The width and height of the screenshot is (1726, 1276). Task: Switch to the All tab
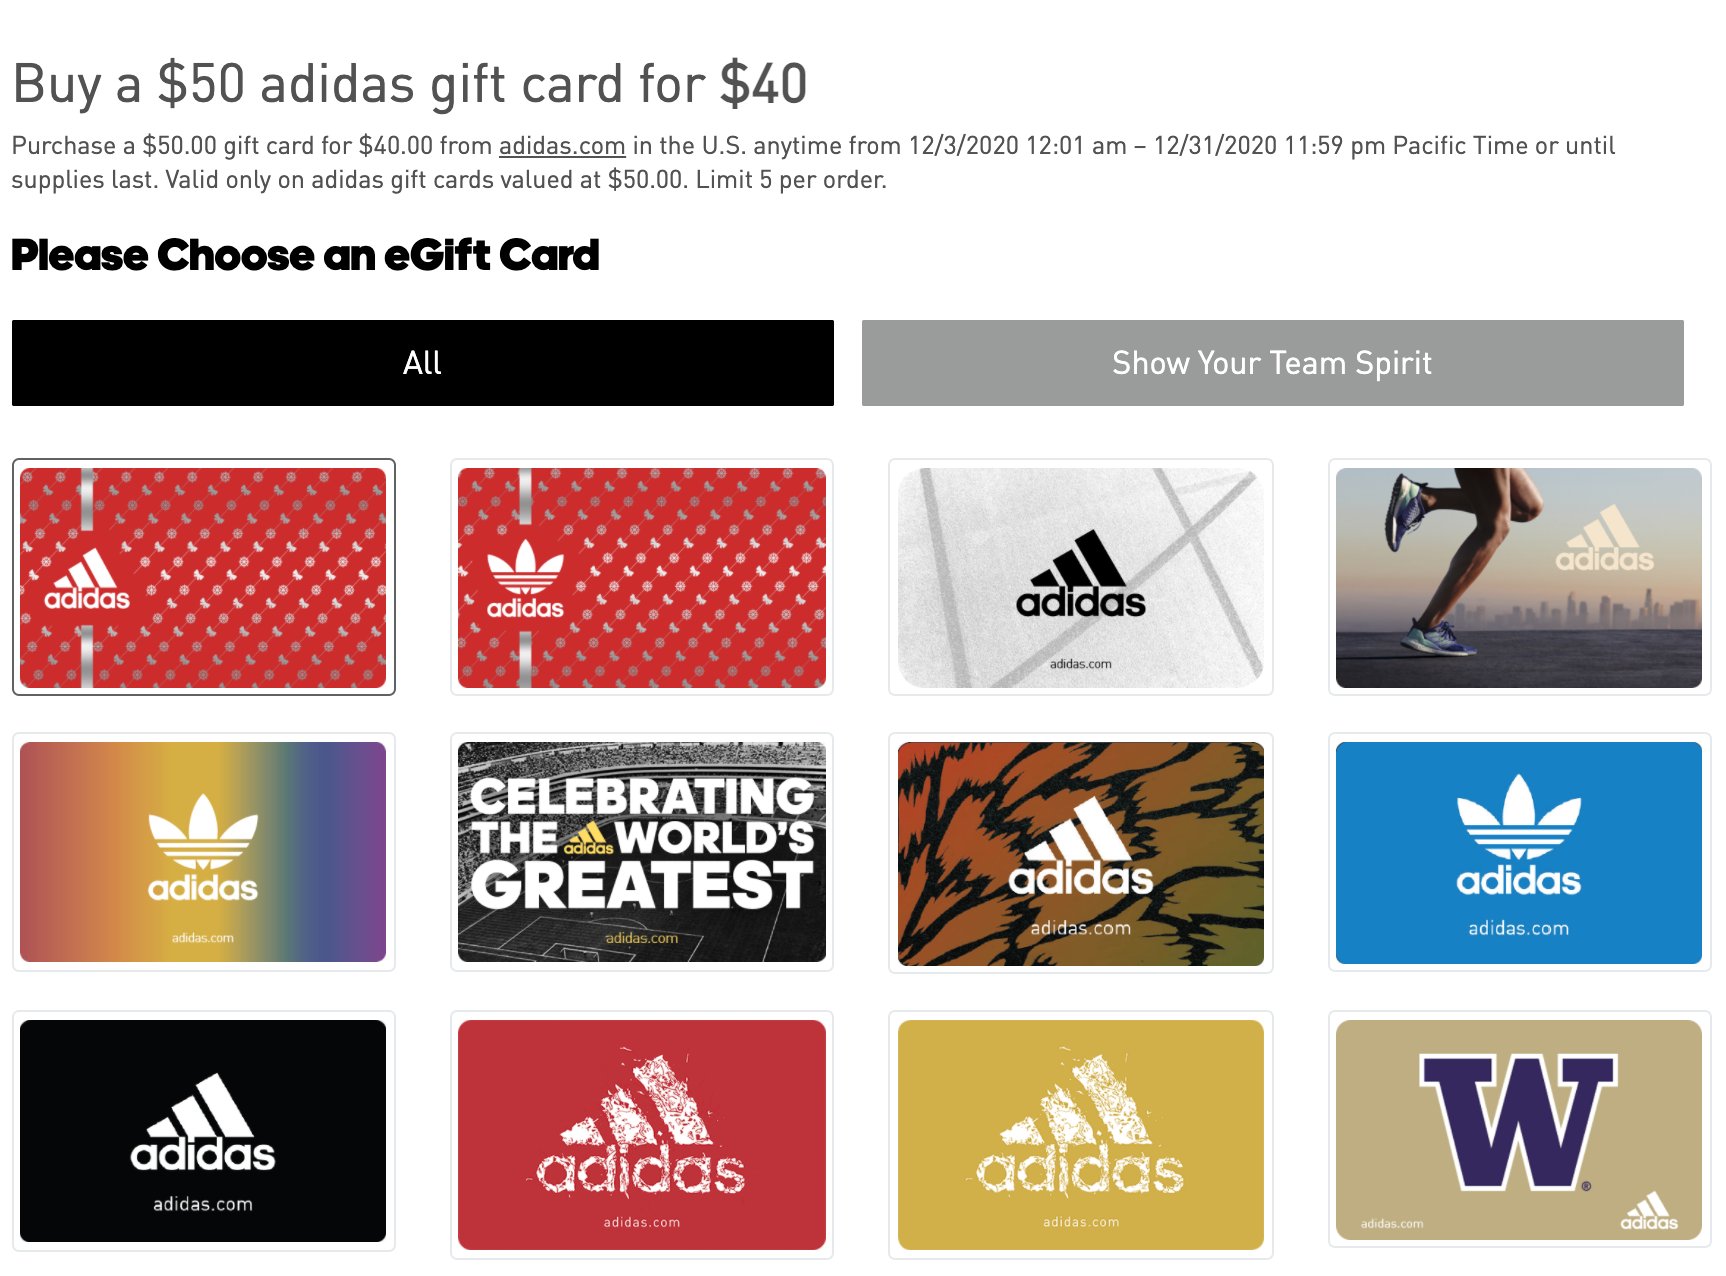point(422,363)
